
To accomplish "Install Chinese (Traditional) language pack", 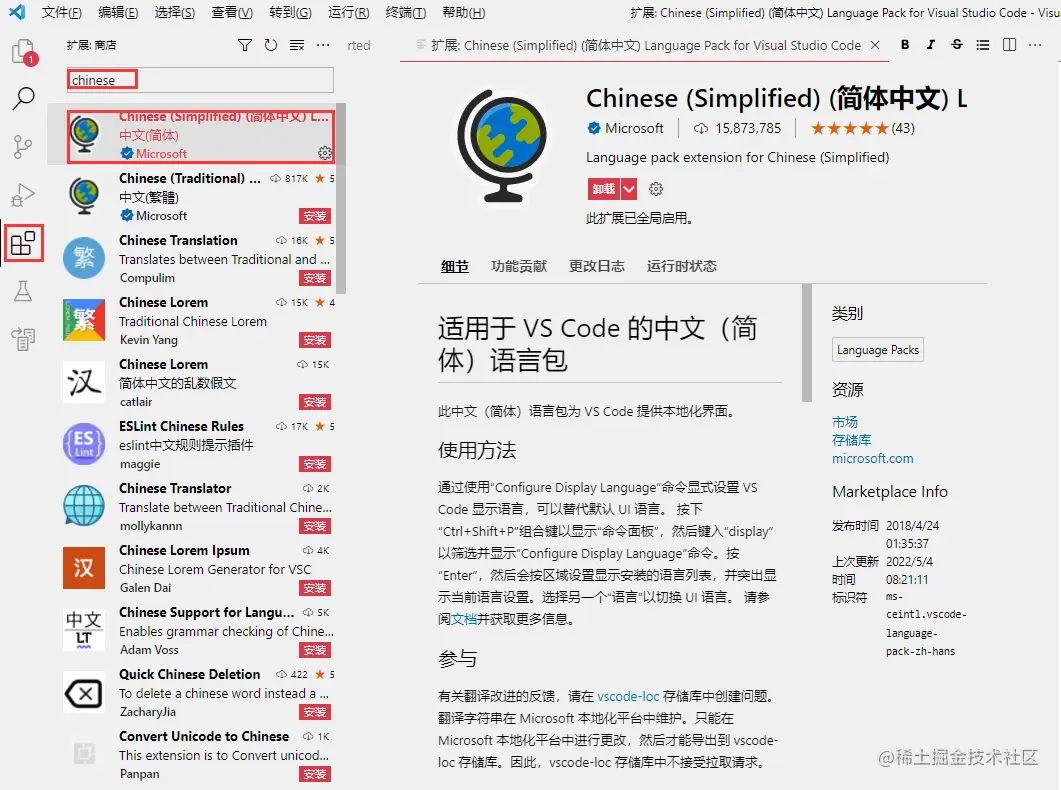I will click(315, 216).
